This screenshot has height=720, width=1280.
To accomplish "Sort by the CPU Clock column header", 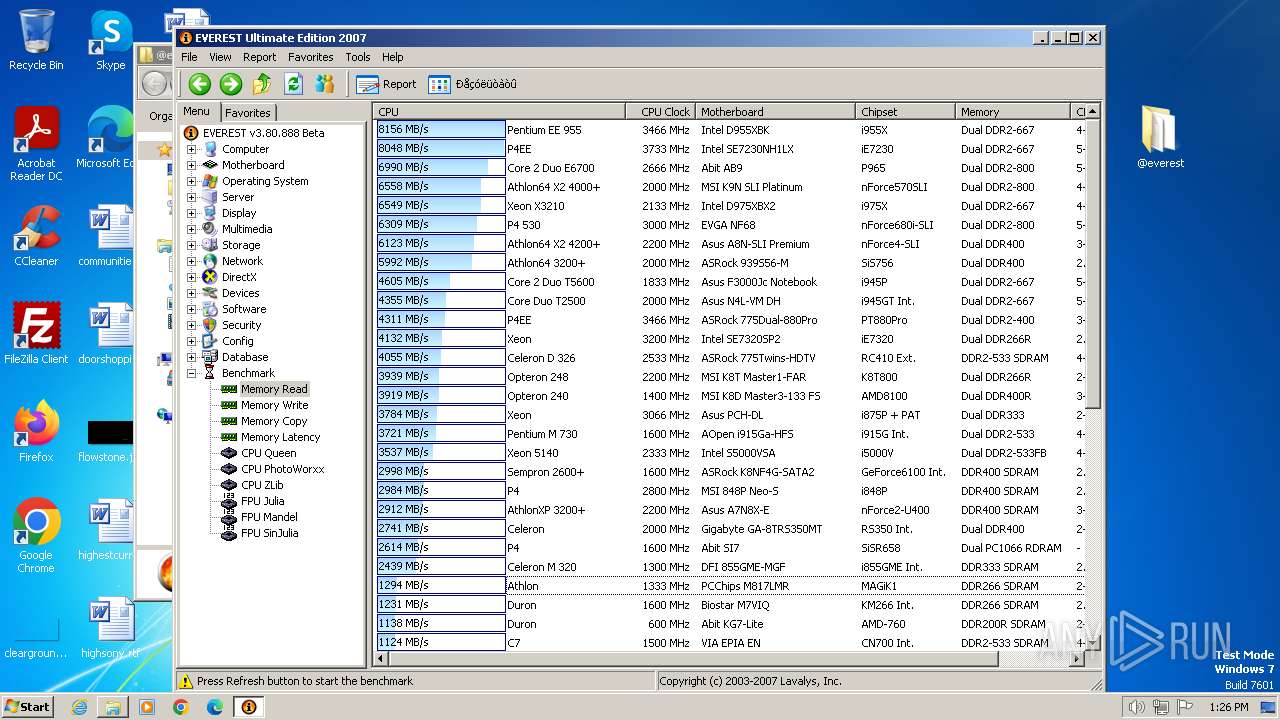I will pos(661,112).
